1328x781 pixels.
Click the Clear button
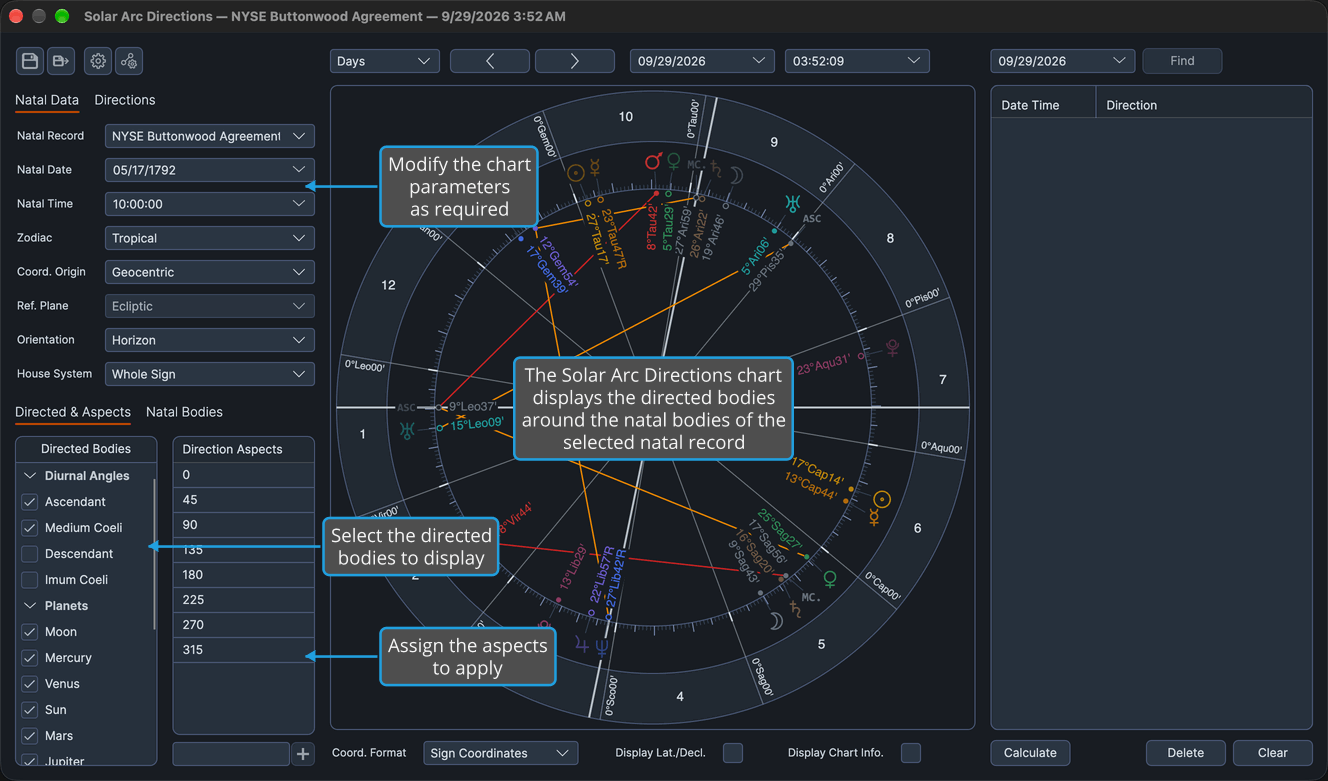pyautogui.click(x=1272, y=753)
